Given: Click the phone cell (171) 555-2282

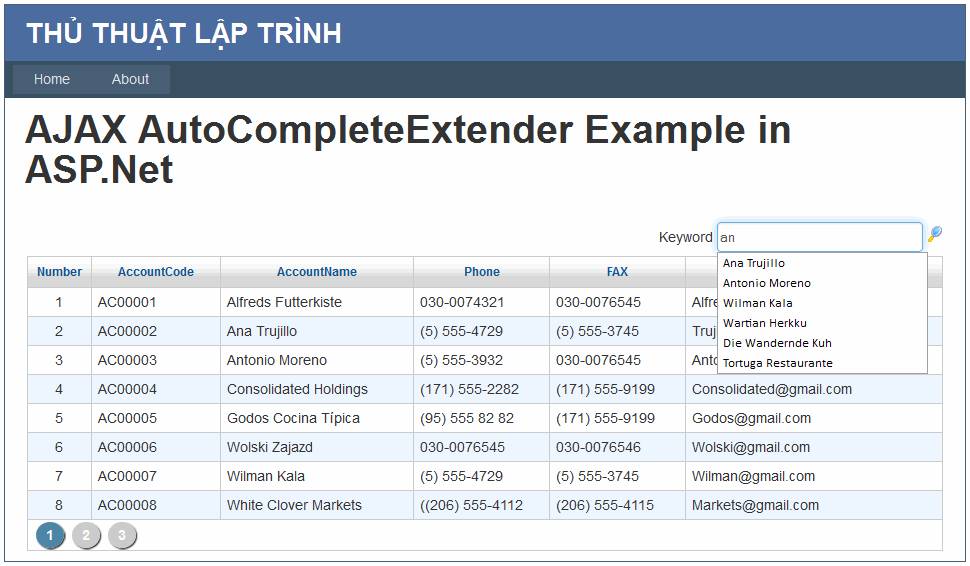Looking at the screenshot, I should (481, 389).
